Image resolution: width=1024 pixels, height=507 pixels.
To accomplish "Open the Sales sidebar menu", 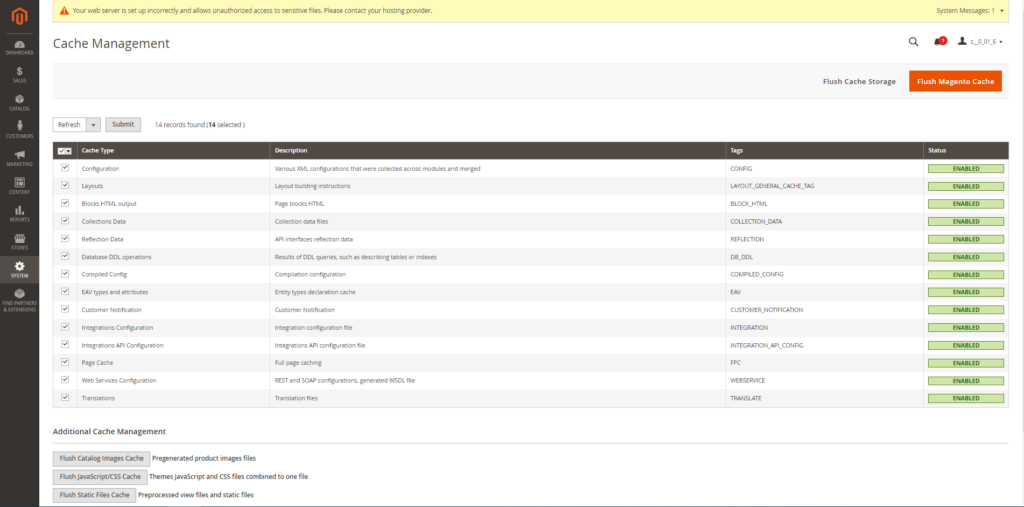I will point(20,74).
